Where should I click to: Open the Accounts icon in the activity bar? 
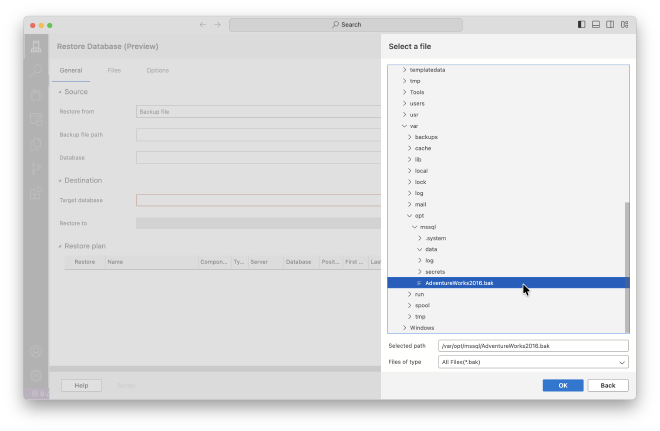pos(36,351)
